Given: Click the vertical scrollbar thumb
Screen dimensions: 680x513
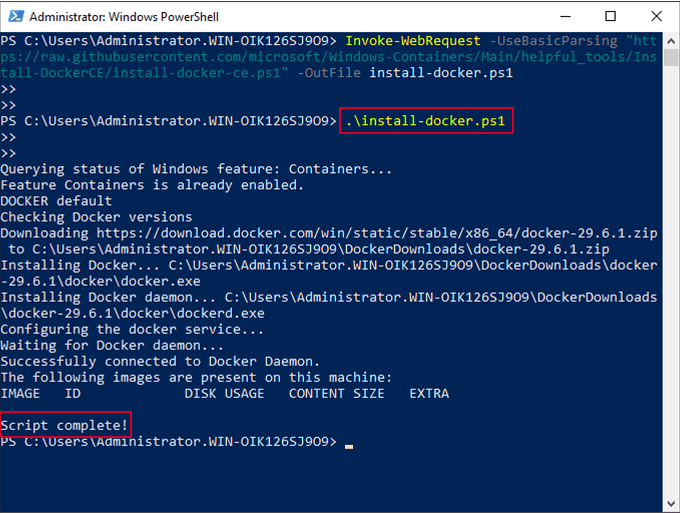Looking at the screenshot, I should (x=671, y=58).
